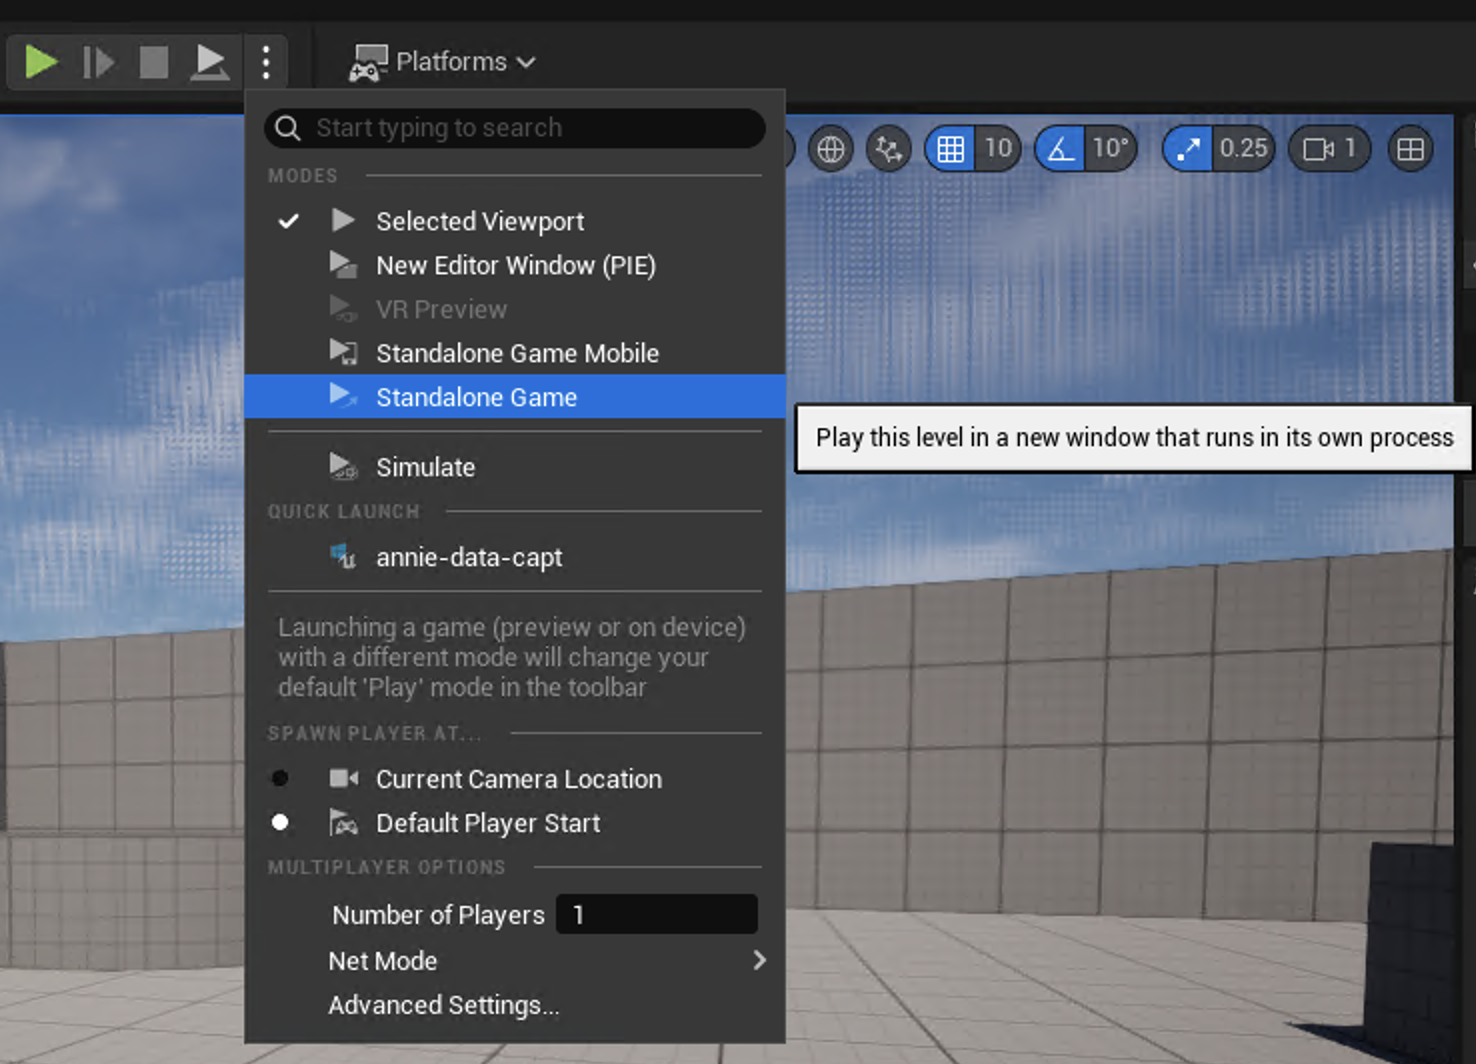Click the surface snapping icon

click(888, 148)
